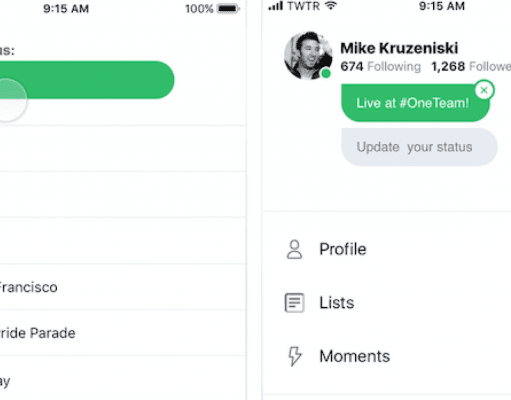Open the 1,268 Followers link
The width and height of the screenshot is (511, 400).
click(471, 67)
